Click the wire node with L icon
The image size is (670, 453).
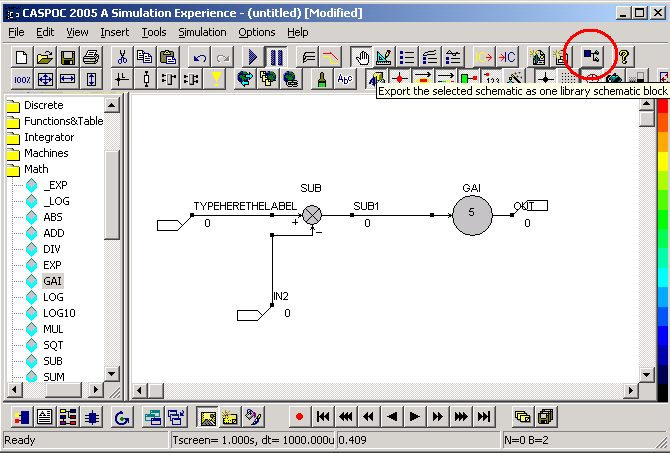click(122, 79)
